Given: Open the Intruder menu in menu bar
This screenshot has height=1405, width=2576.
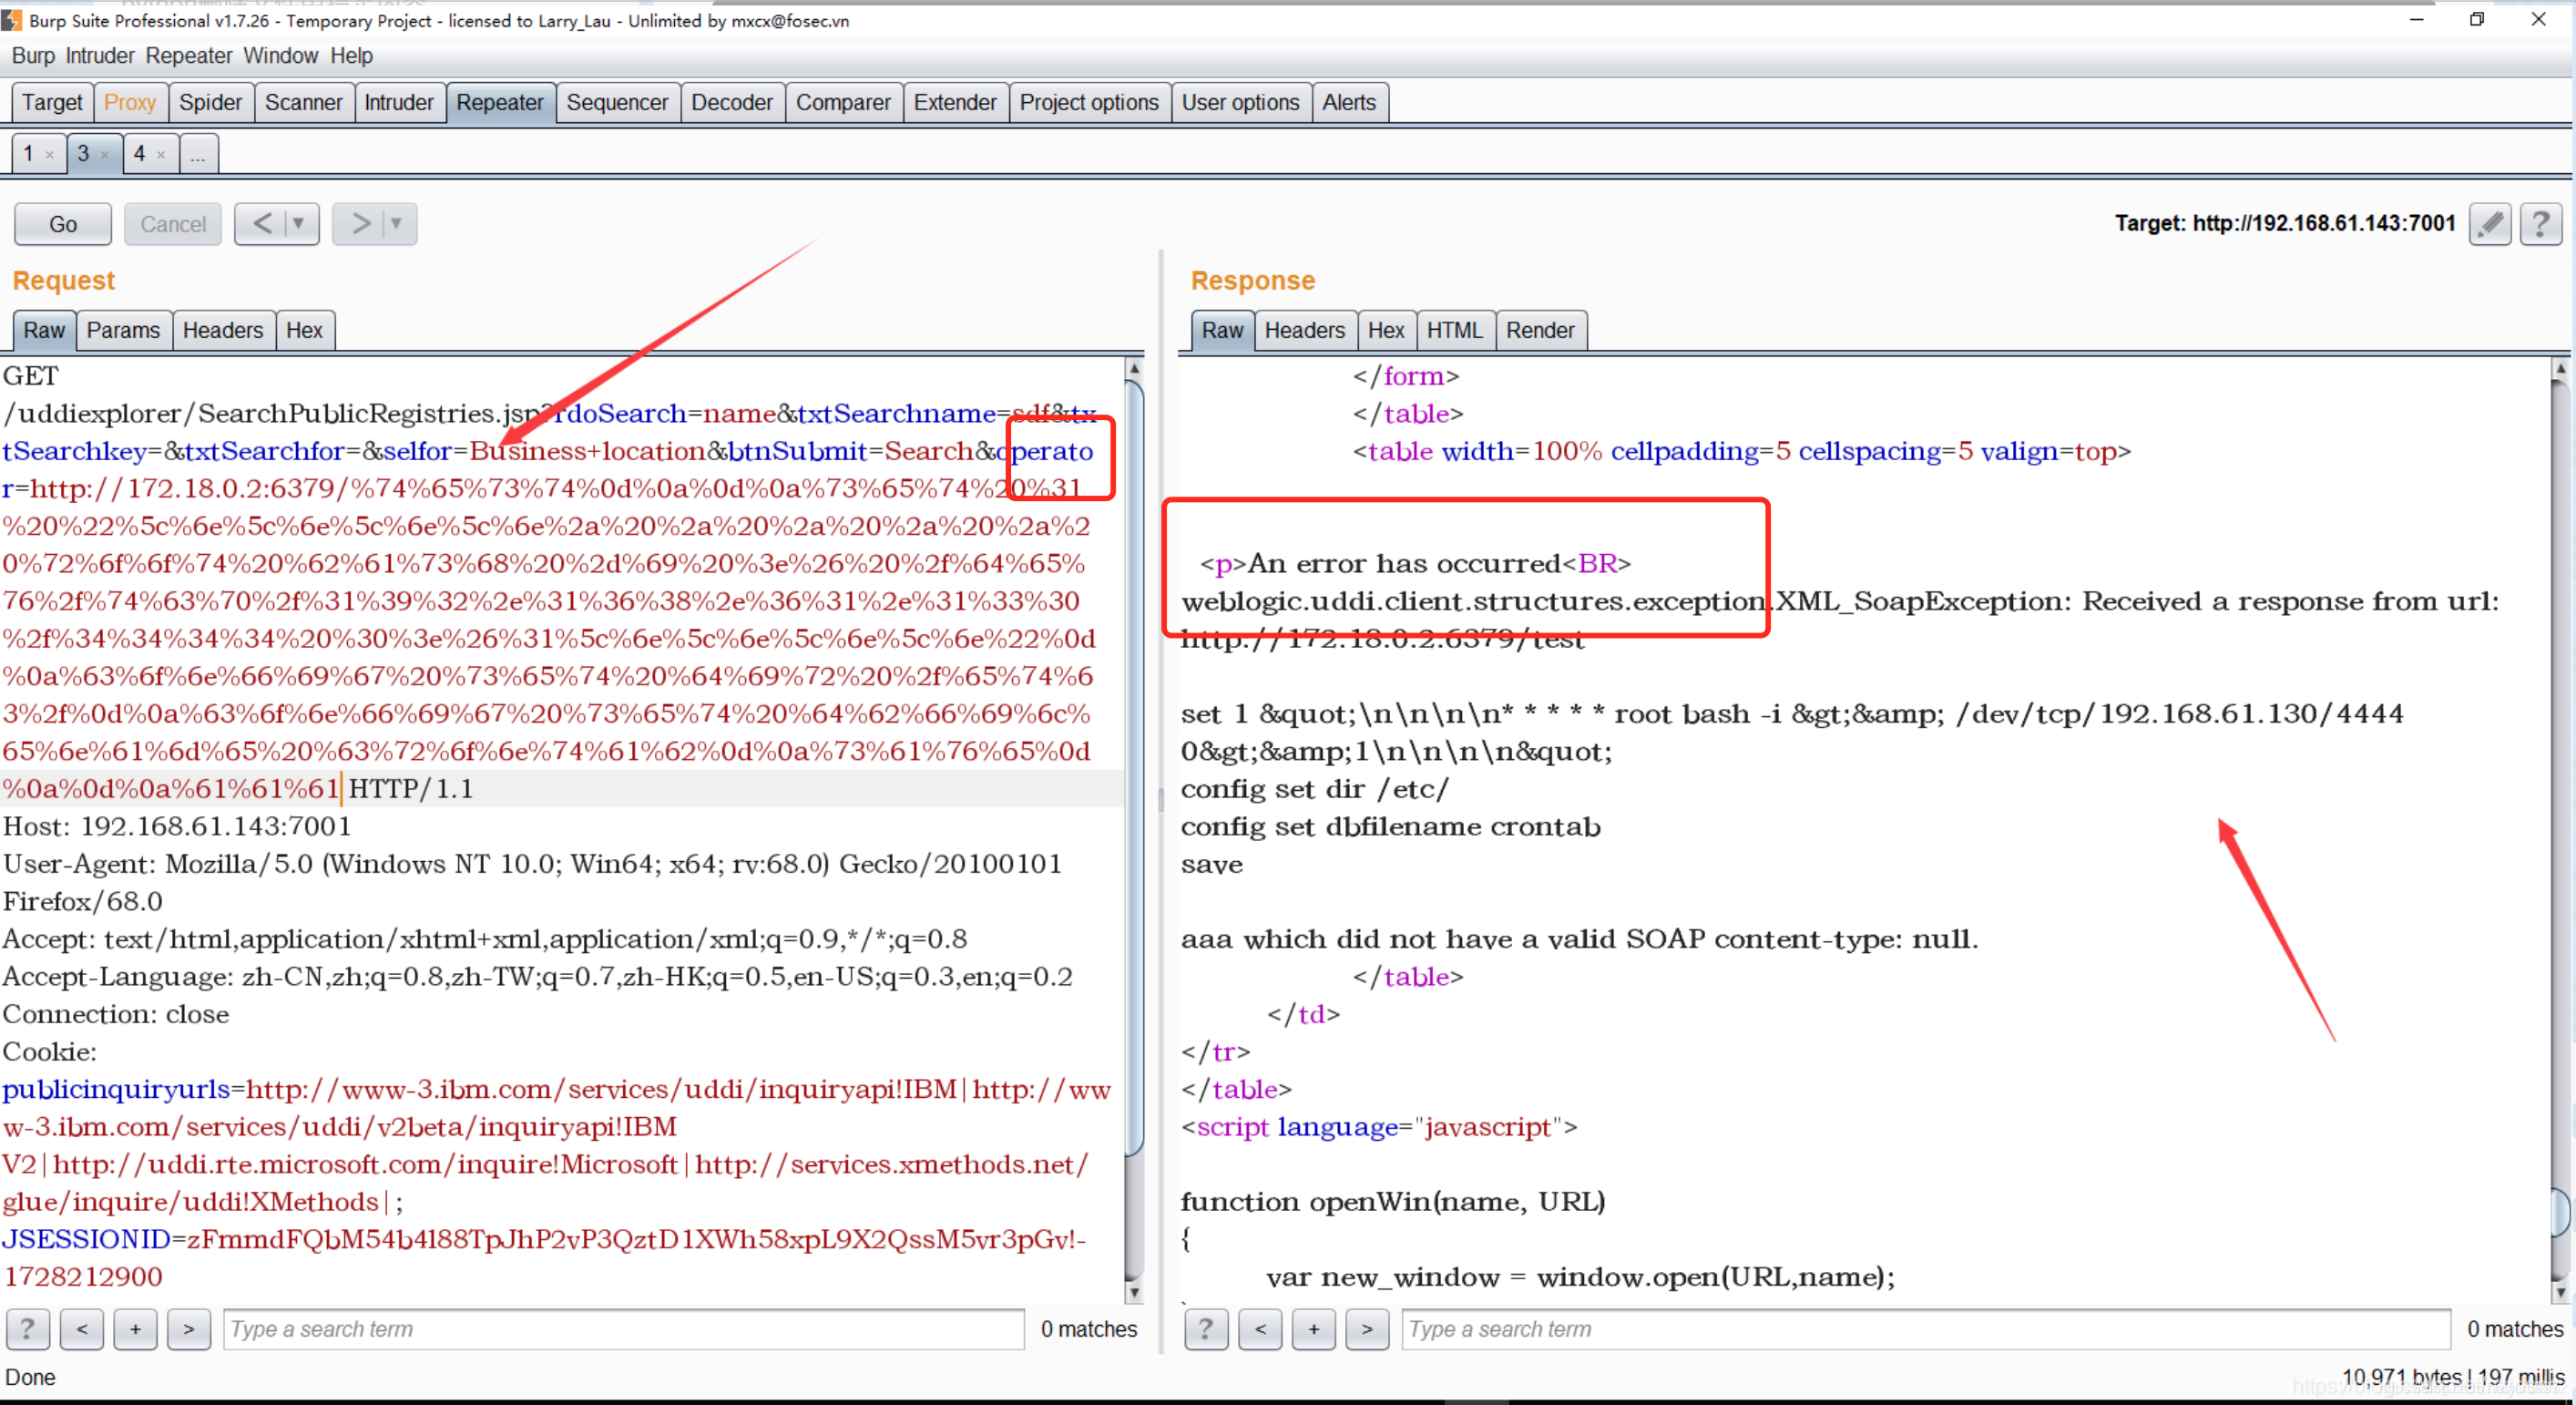Looking at the screenshot, I should [x=99, y=56].
